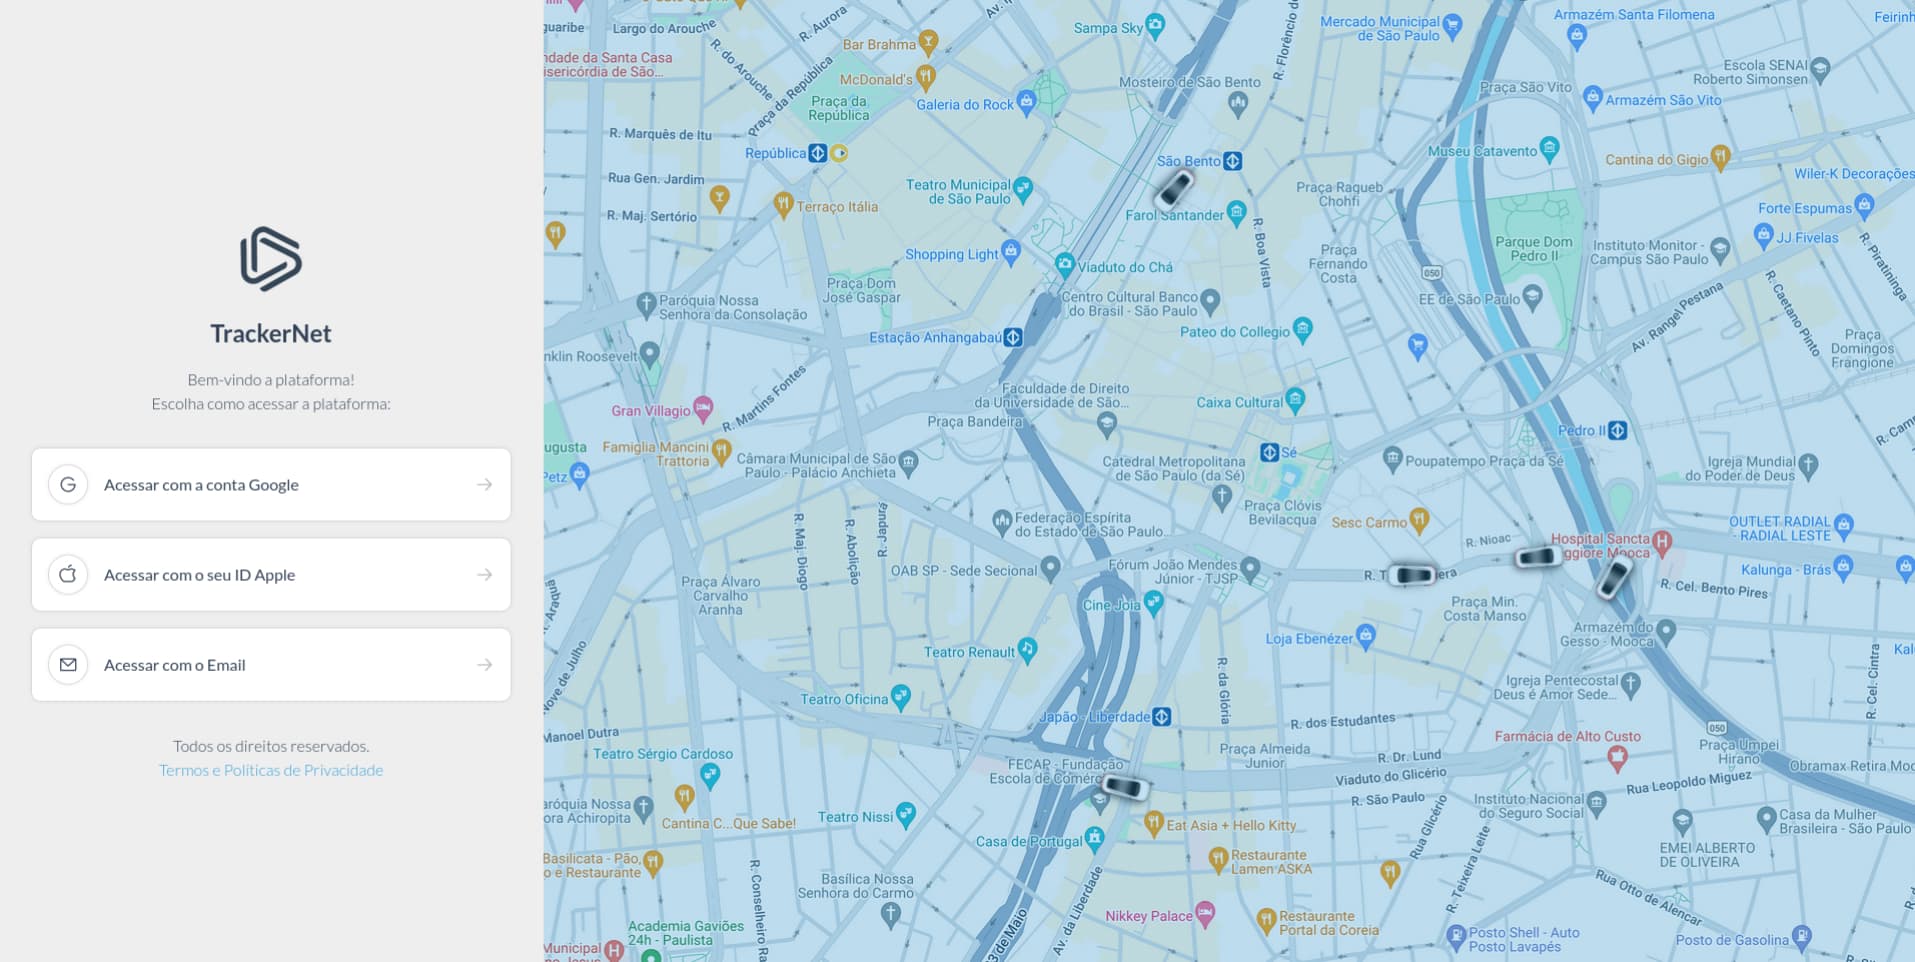Choose 'Acessar com o seu ID Apple'

pyautogui.click(x=271, y=575)
